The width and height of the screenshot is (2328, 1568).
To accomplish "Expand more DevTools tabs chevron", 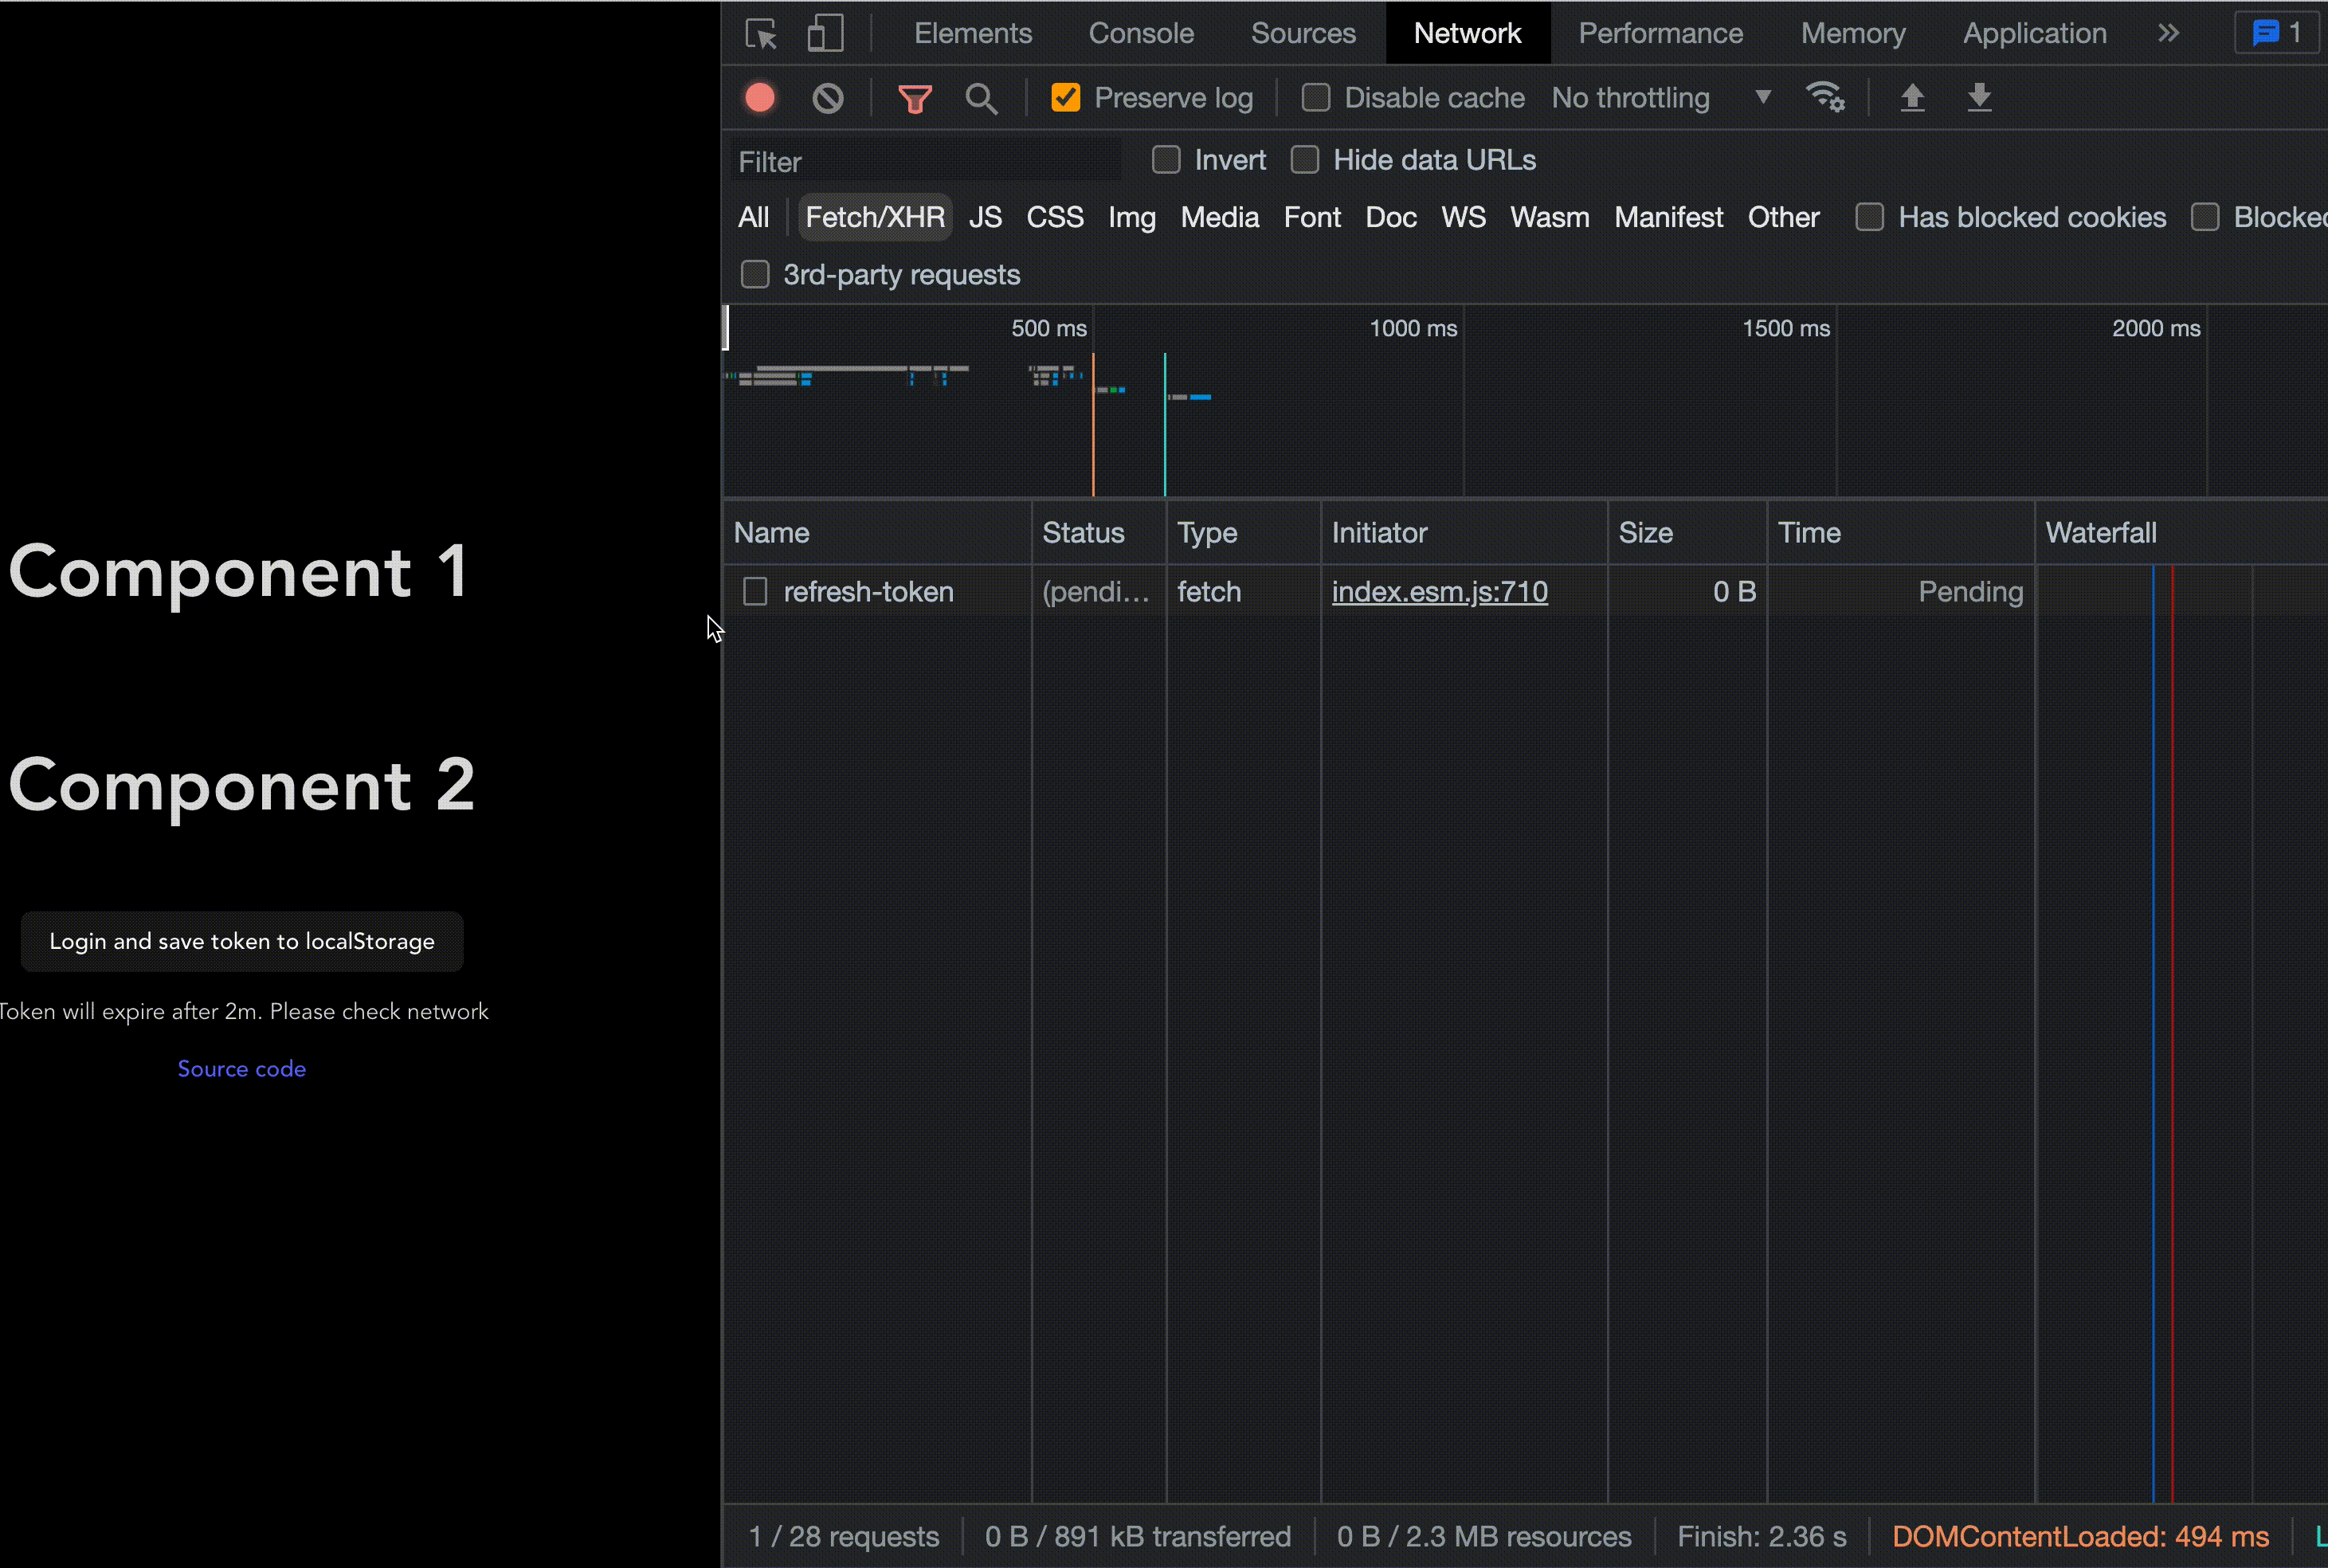I will 2168,34.
